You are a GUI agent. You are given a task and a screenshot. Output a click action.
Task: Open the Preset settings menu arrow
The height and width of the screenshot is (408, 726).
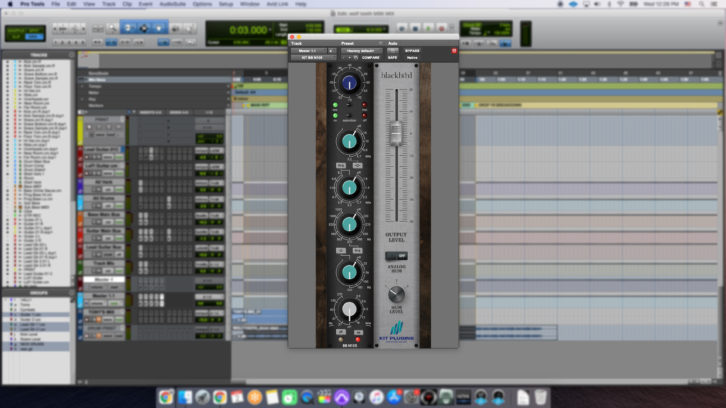(x=381, y=44)
